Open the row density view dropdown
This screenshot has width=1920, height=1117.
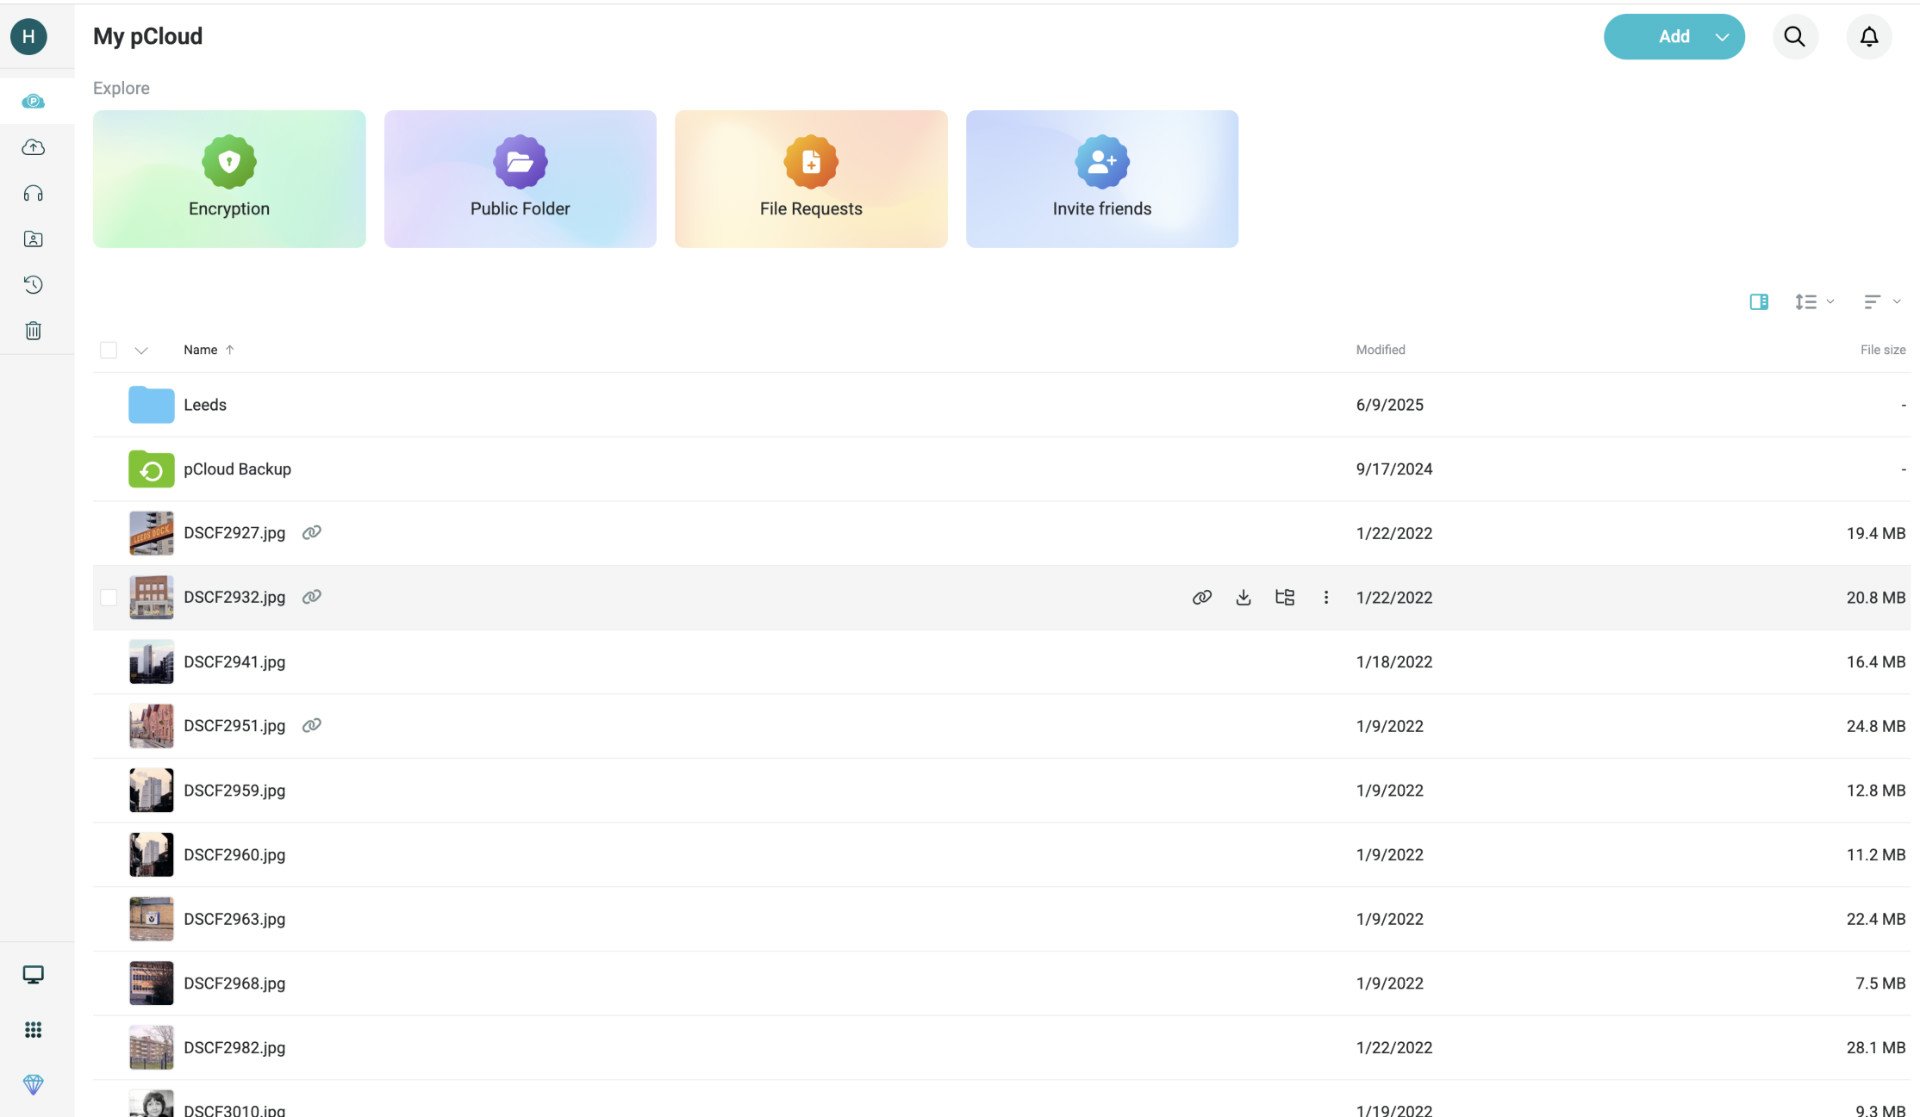[x=1814, y=301]
